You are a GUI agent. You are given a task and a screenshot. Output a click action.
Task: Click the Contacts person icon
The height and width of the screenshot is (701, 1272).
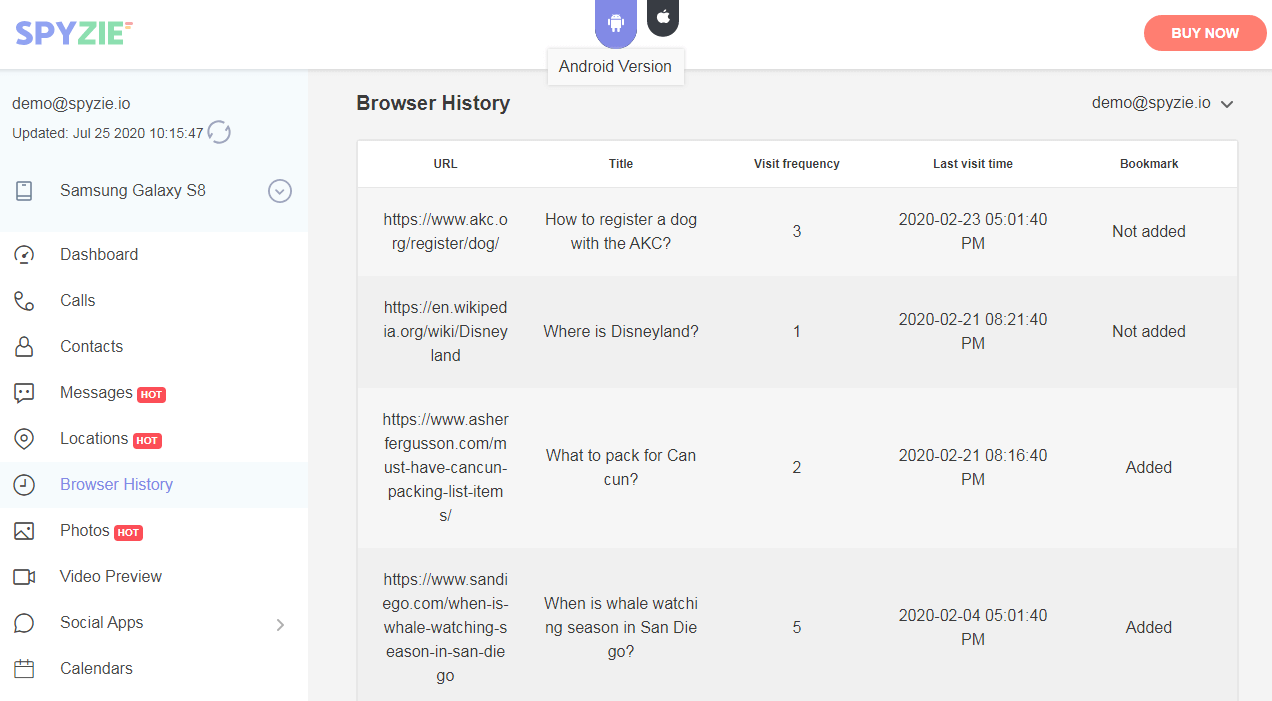[x=24, y=346]
